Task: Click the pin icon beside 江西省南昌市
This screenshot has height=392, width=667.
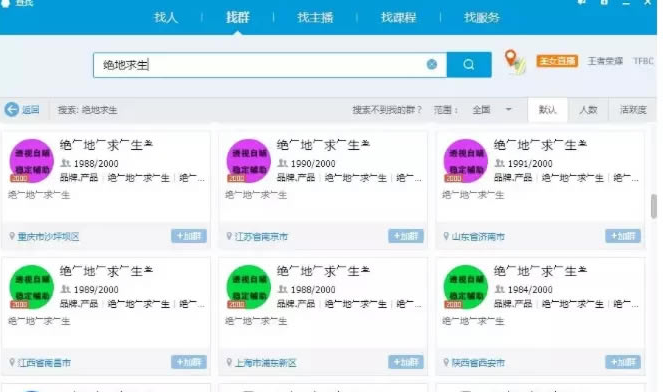Action: [12, 362]
